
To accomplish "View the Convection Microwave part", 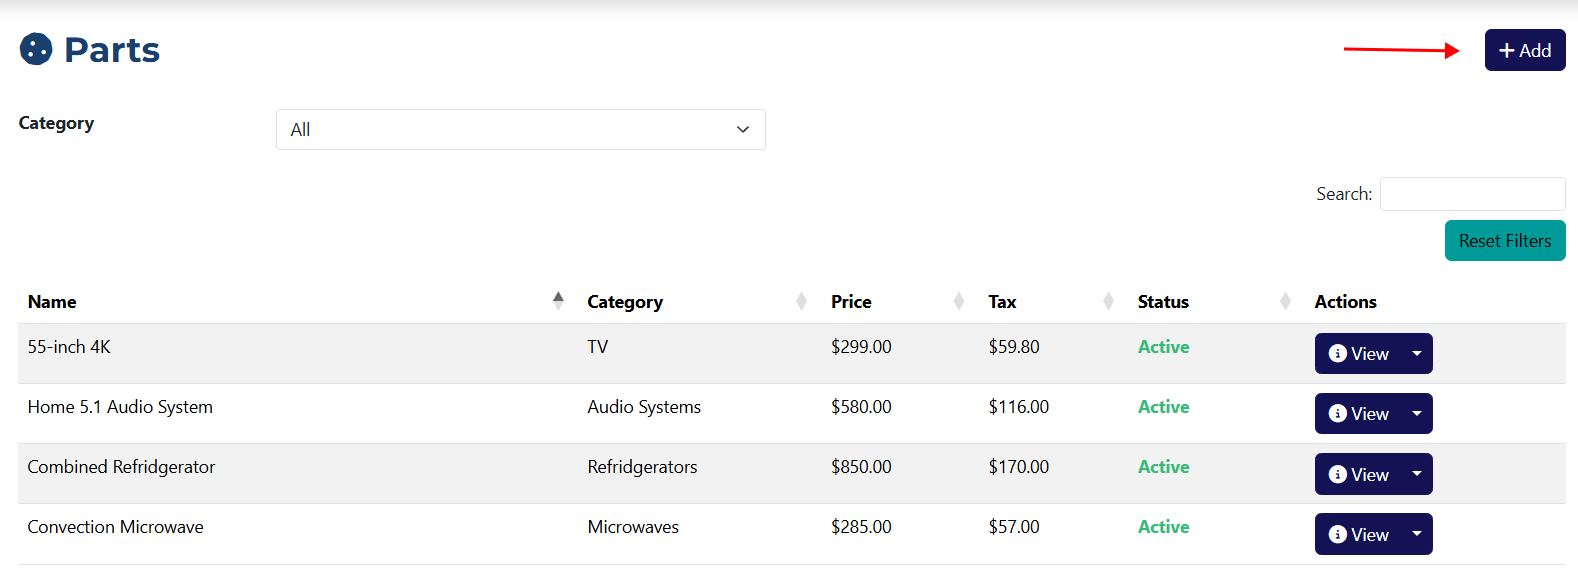I will (1358, 534).
